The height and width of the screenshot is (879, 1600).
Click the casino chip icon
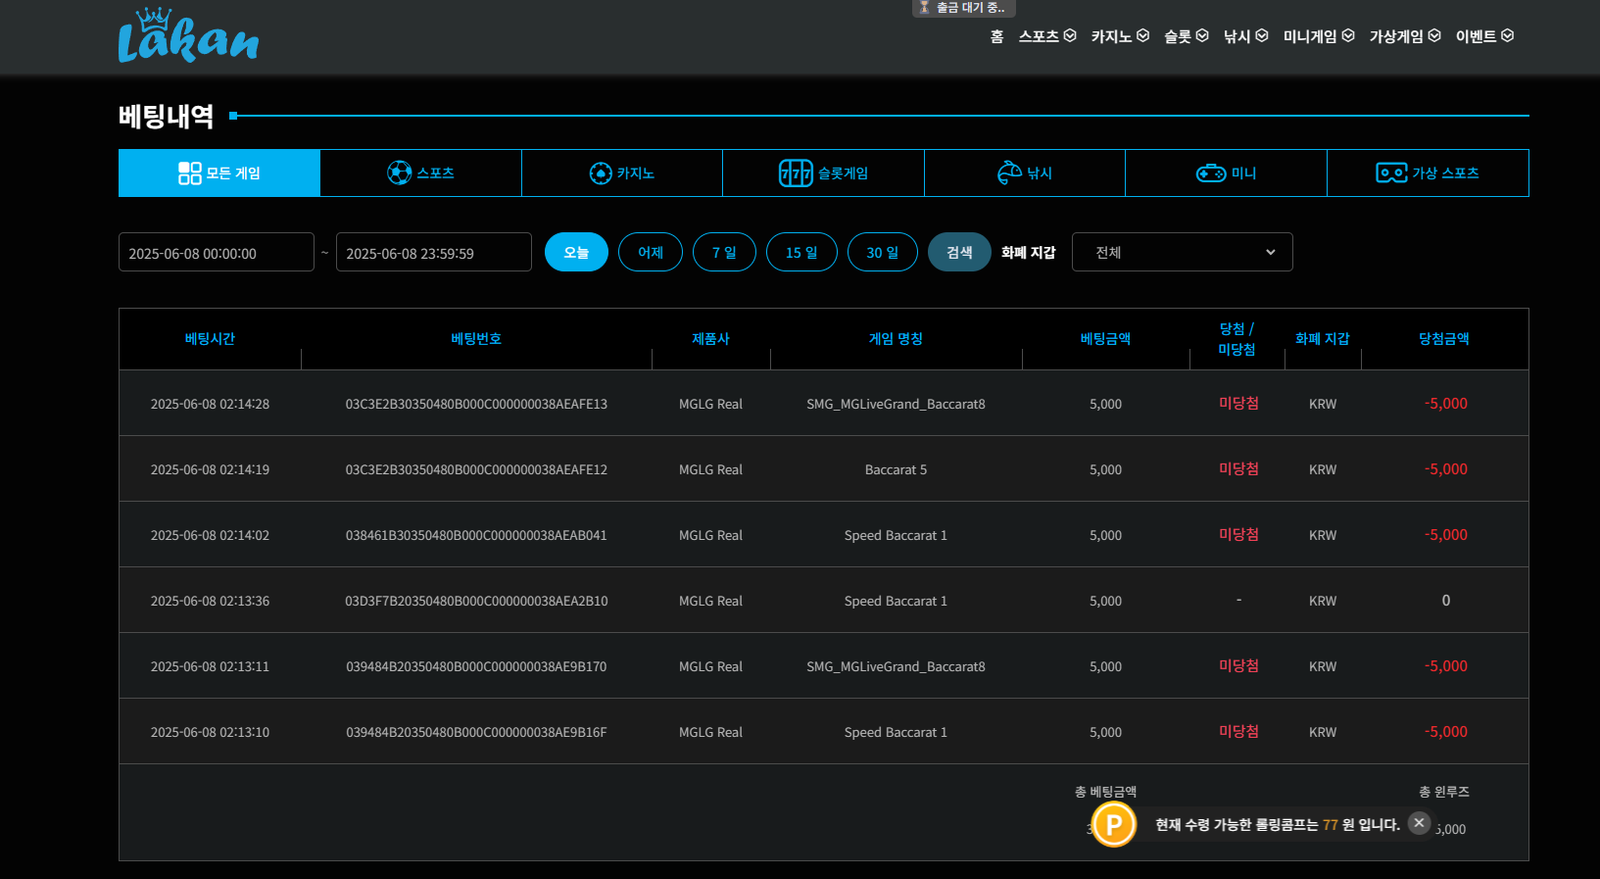(600, 174)
